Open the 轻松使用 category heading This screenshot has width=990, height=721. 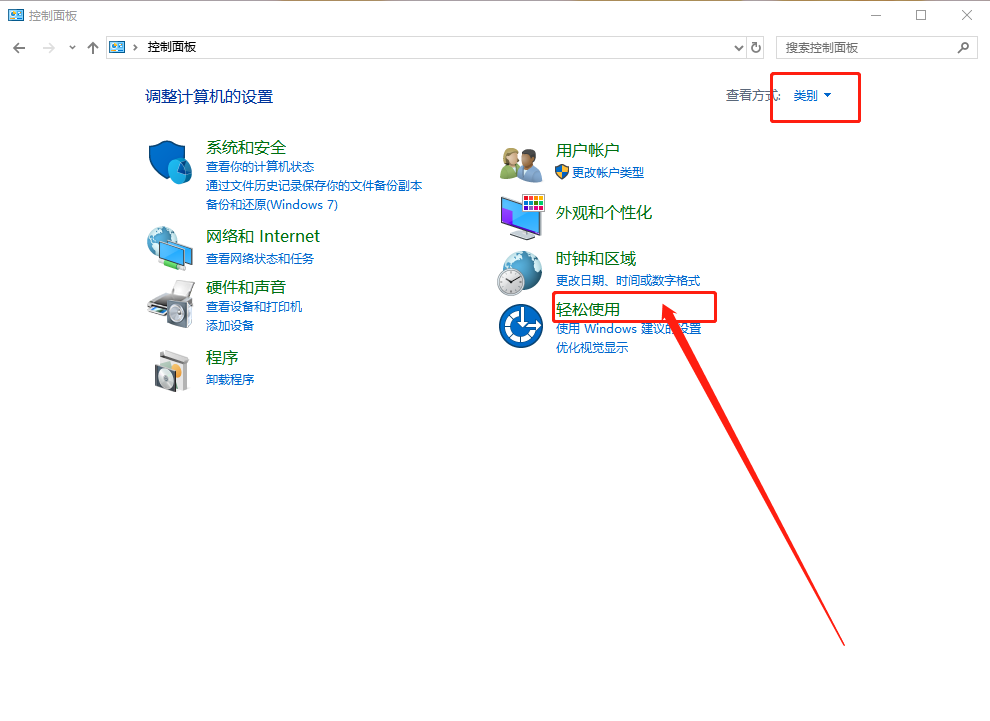tap(588, 309)
